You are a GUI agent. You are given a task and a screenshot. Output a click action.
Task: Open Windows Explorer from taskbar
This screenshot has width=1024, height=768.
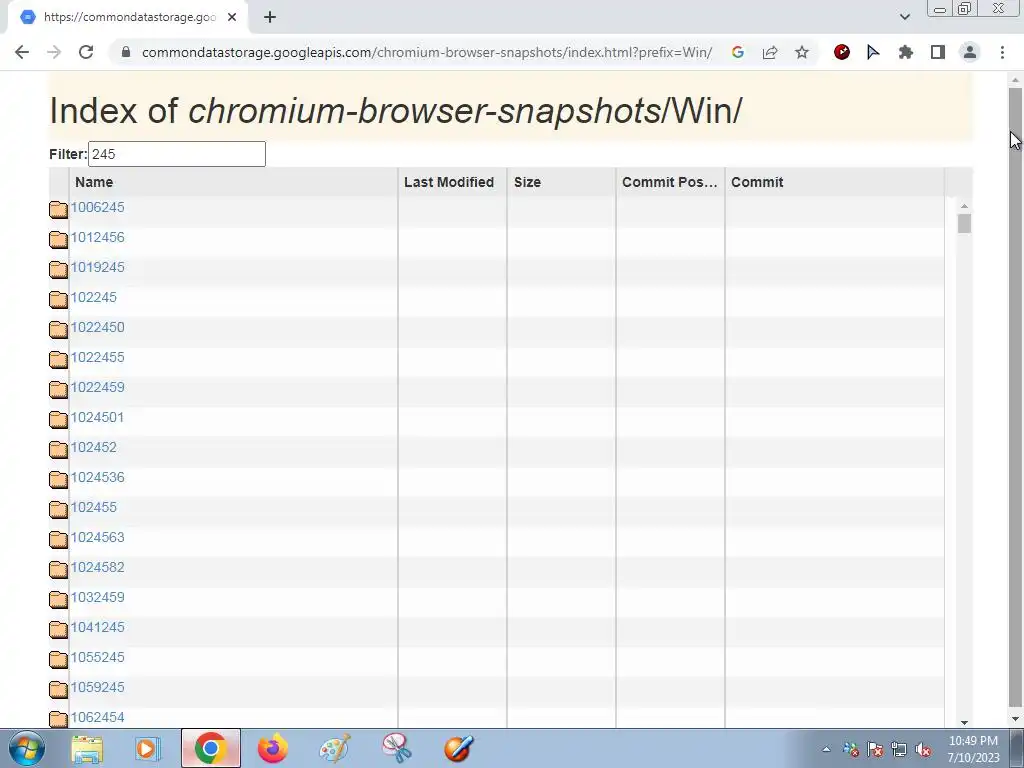click(x=87, y=748)
